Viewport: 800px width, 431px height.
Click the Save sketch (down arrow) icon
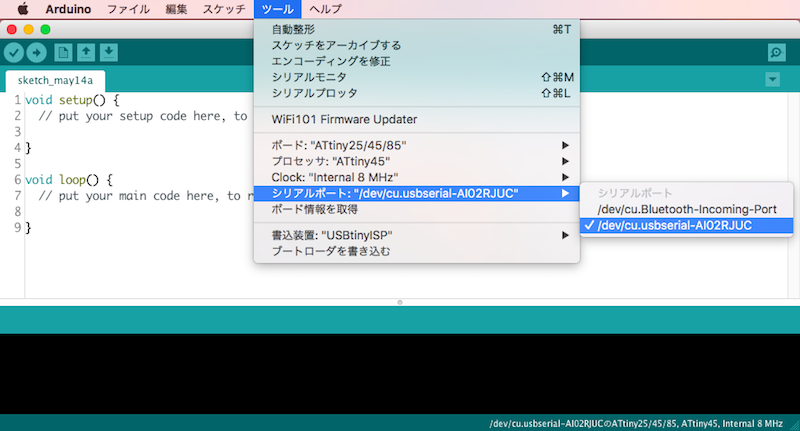tap(109, 52)
